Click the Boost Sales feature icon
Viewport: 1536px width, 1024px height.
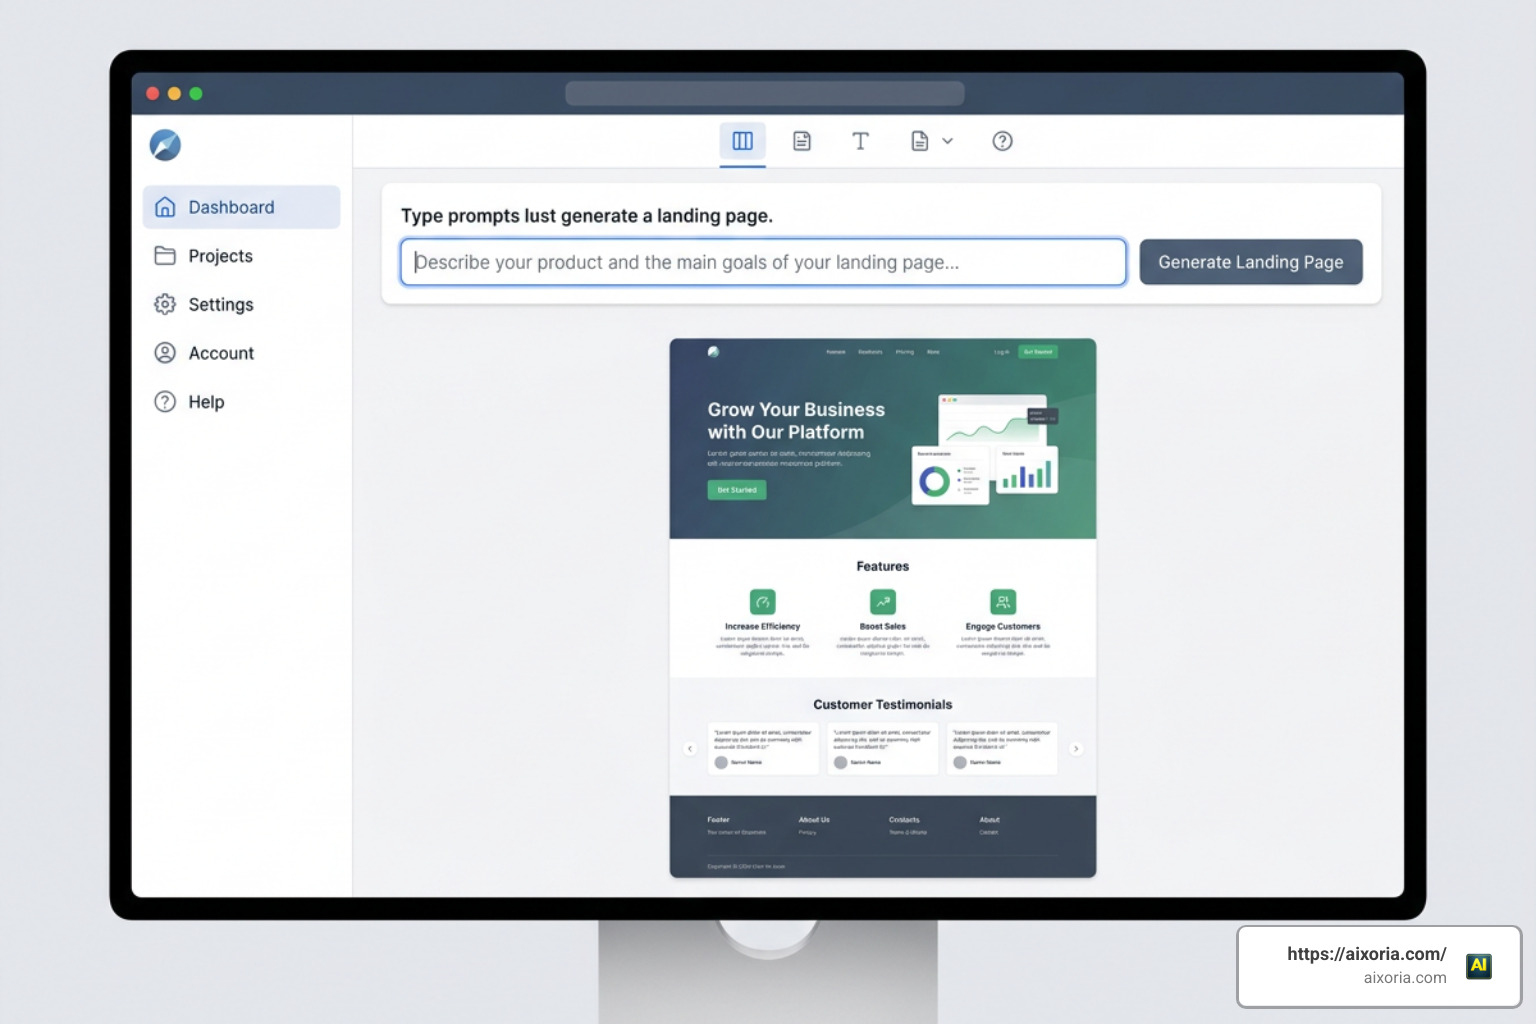883,602
